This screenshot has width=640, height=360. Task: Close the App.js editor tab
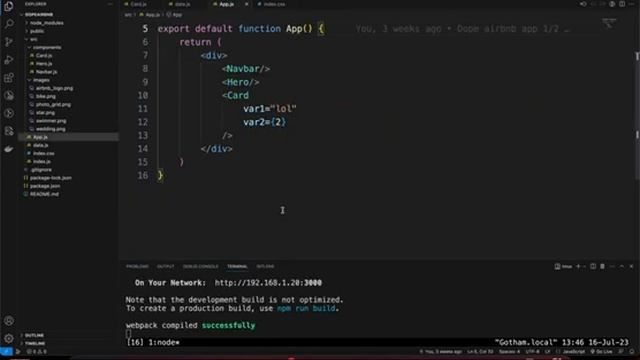pos(247,4)
